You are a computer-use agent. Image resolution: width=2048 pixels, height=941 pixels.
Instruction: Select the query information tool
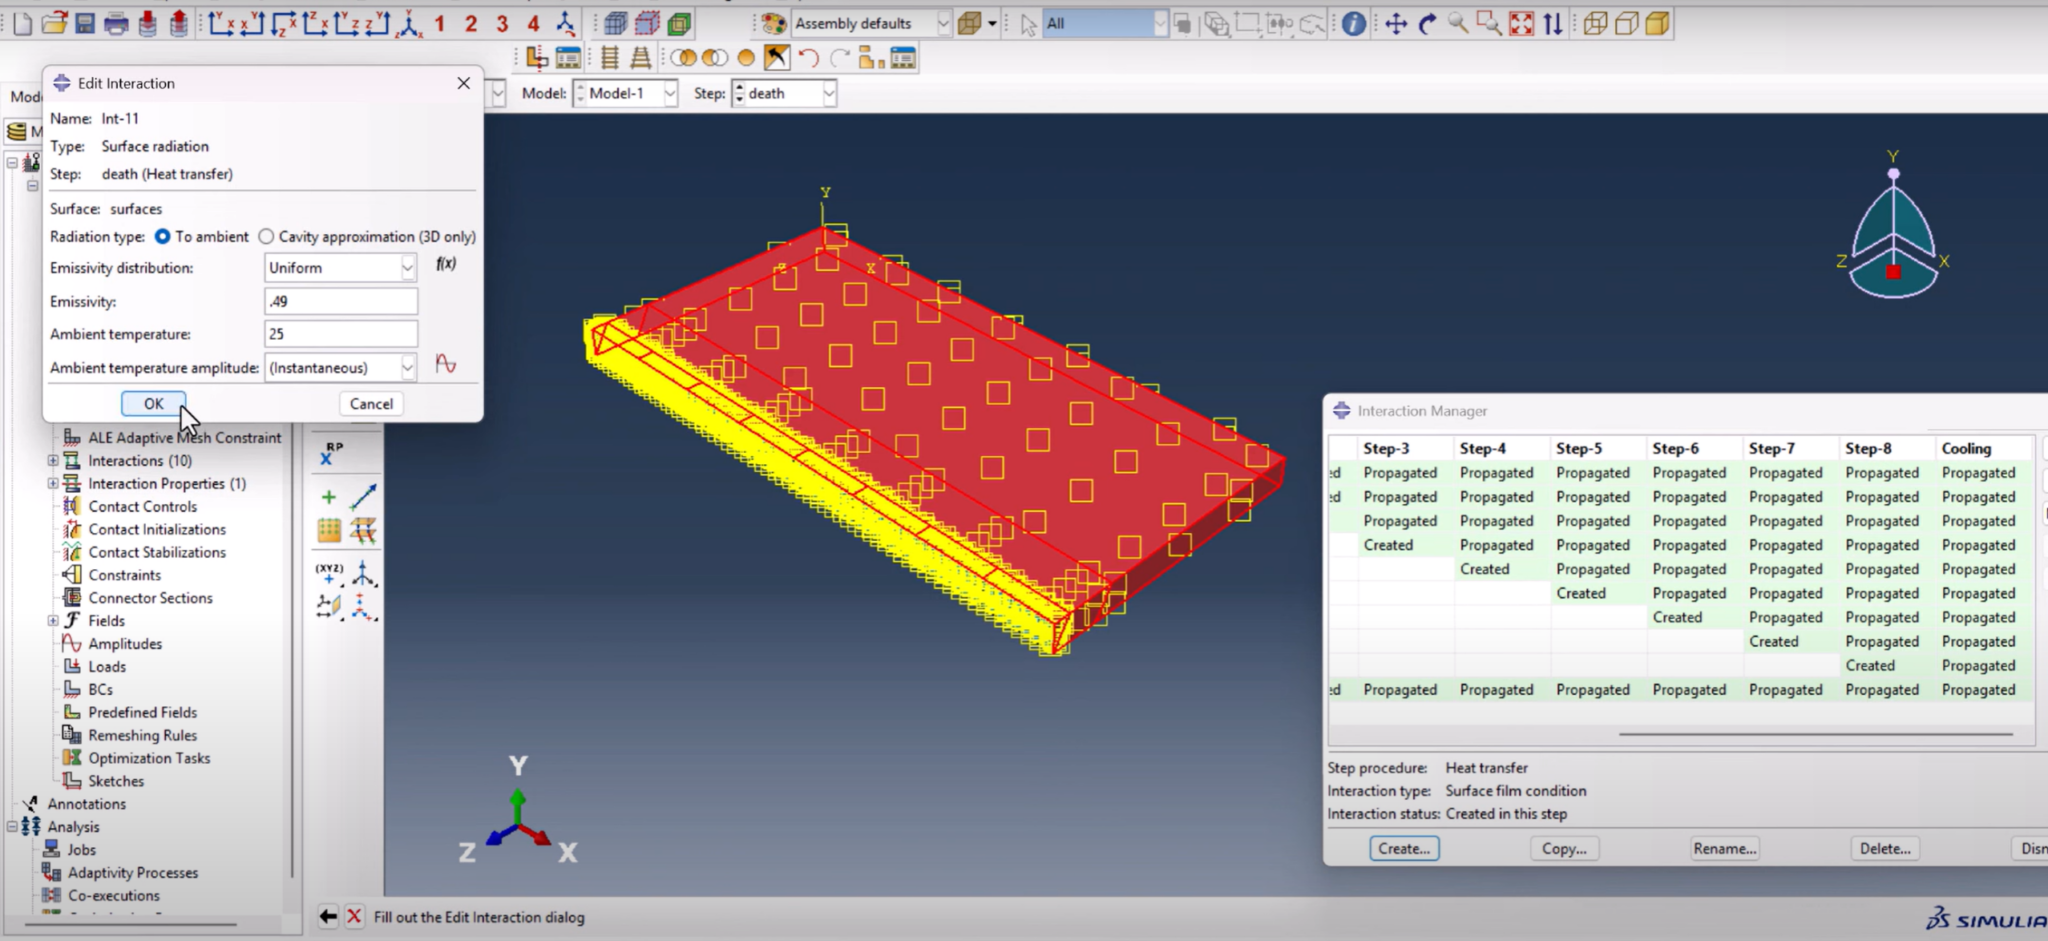click(1353, 23)
